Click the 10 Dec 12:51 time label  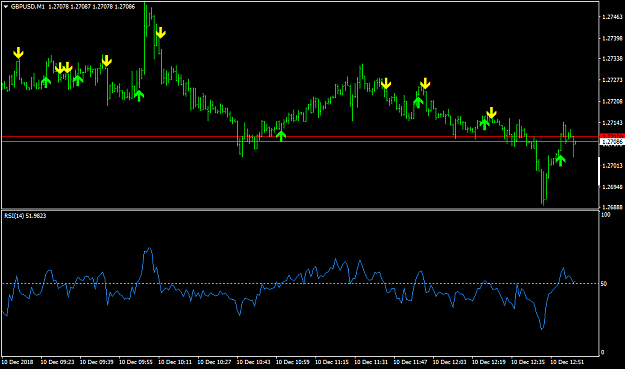tap(568, 362)
